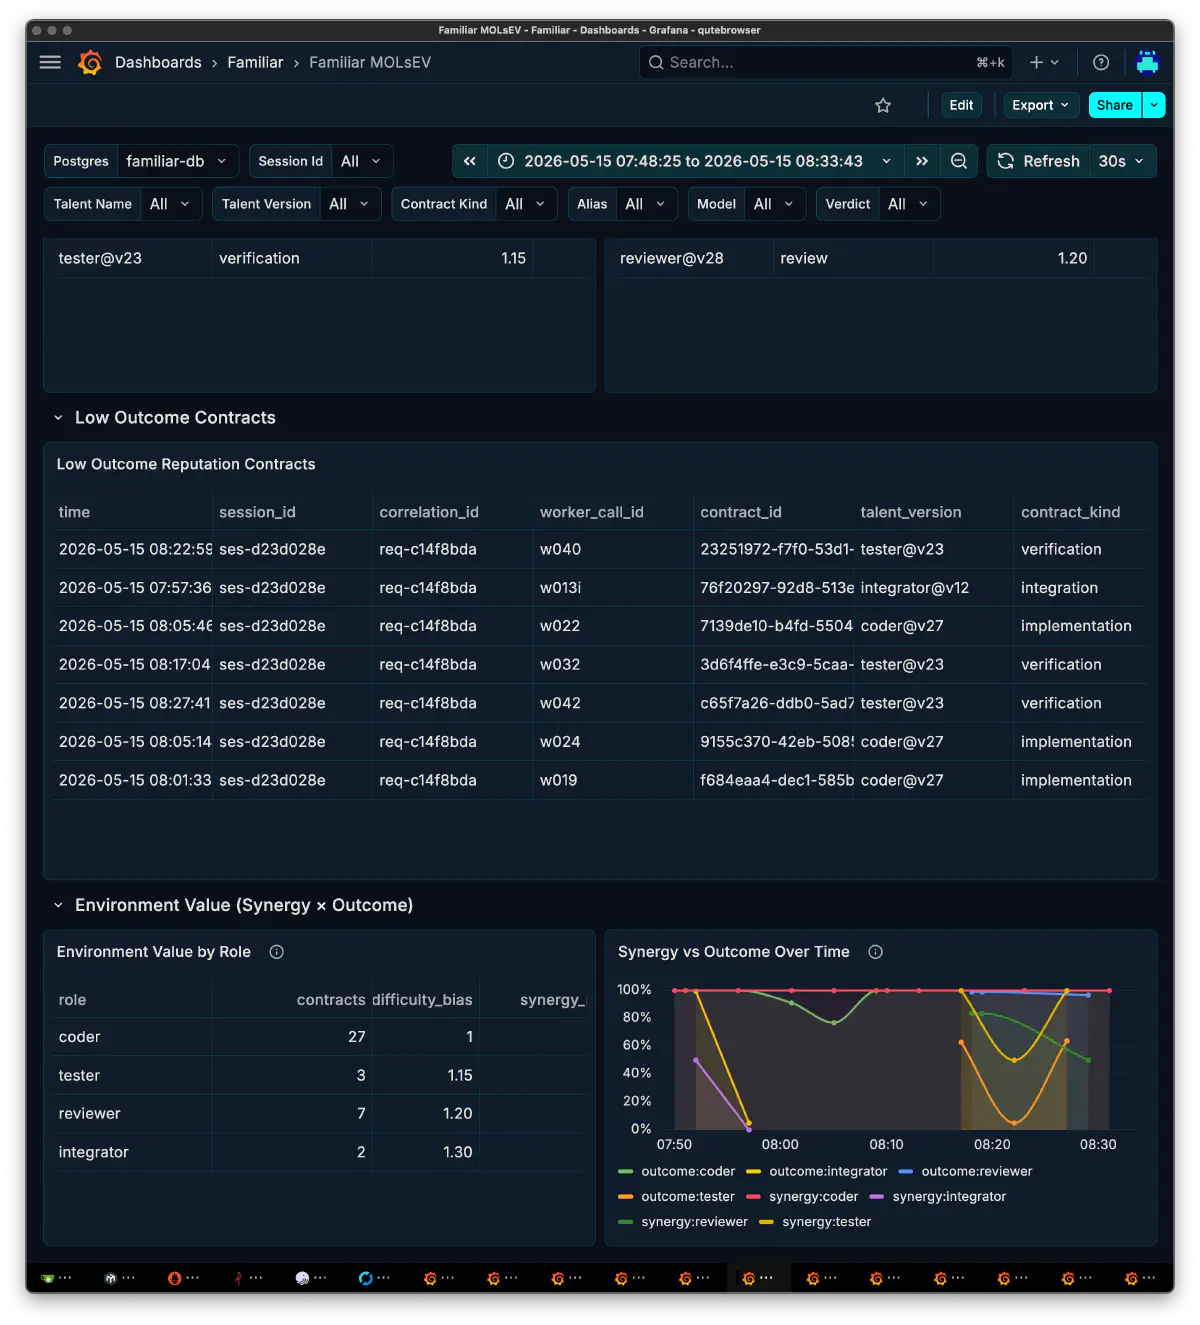Open the 30s refresh interval dropdown
The height and width of the screenshot is (1325, 1200).
point(1122,161)
